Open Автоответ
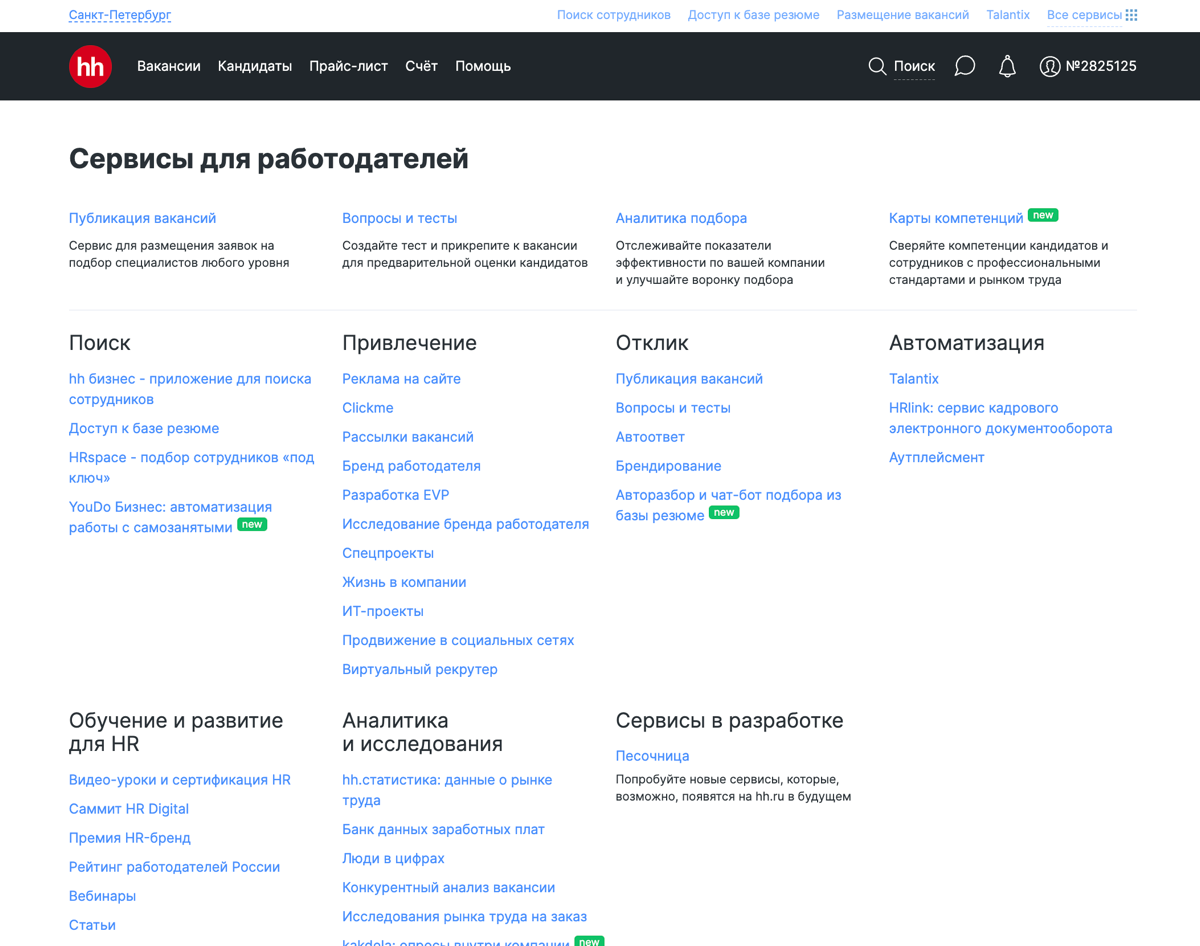The height and width of the screenshot is (946, 1200). coord(650,437)
